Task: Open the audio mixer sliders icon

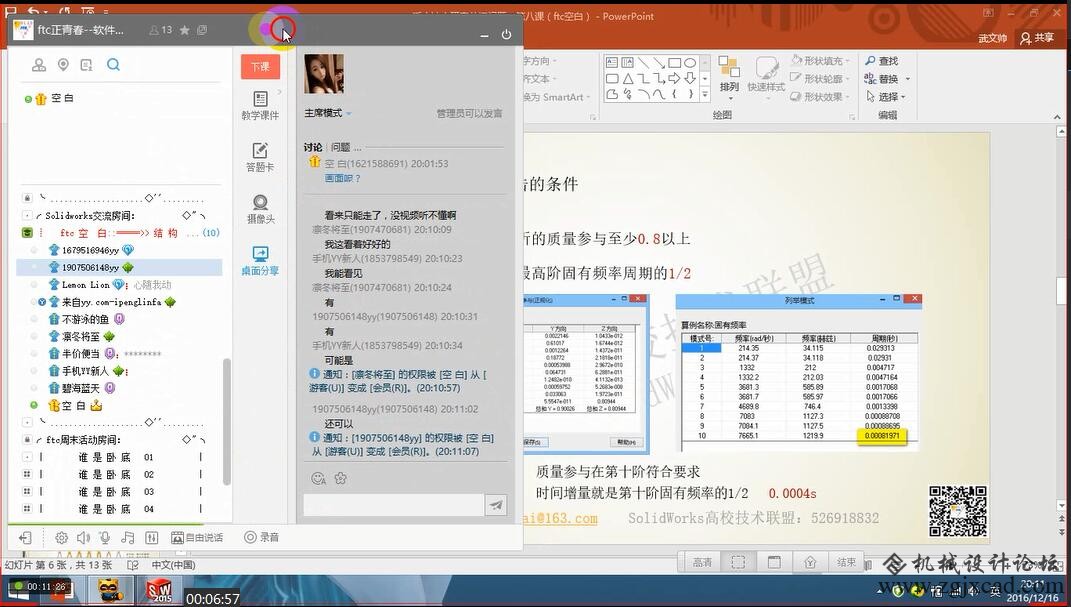Action: coord(152,538)
